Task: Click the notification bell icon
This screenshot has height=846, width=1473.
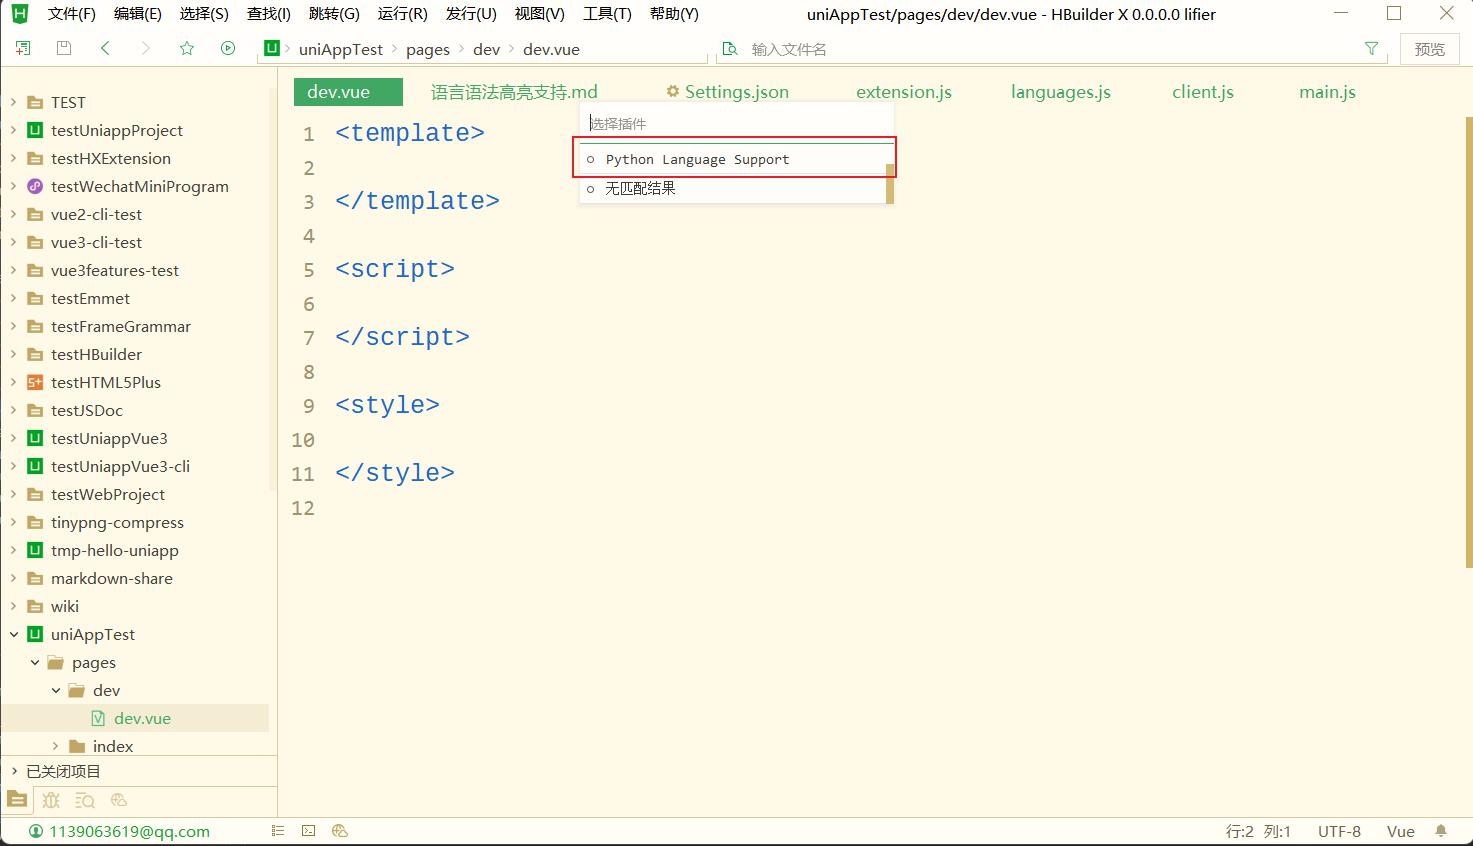Action: (x=1441, y=831)
